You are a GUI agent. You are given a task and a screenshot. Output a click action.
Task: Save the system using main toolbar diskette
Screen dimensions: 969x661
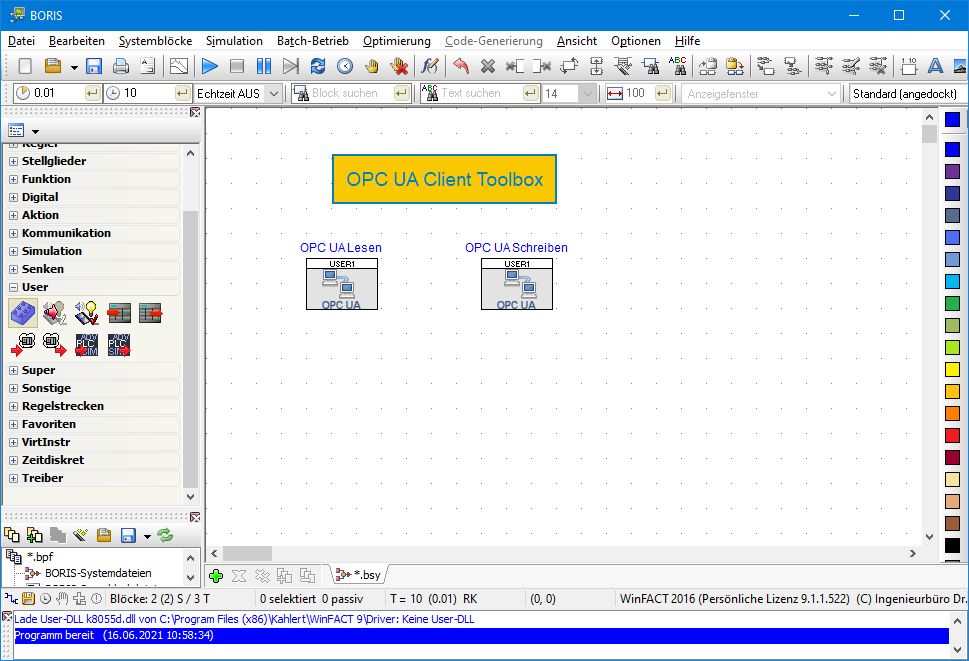pyautogui.click(x=93, y=65)
